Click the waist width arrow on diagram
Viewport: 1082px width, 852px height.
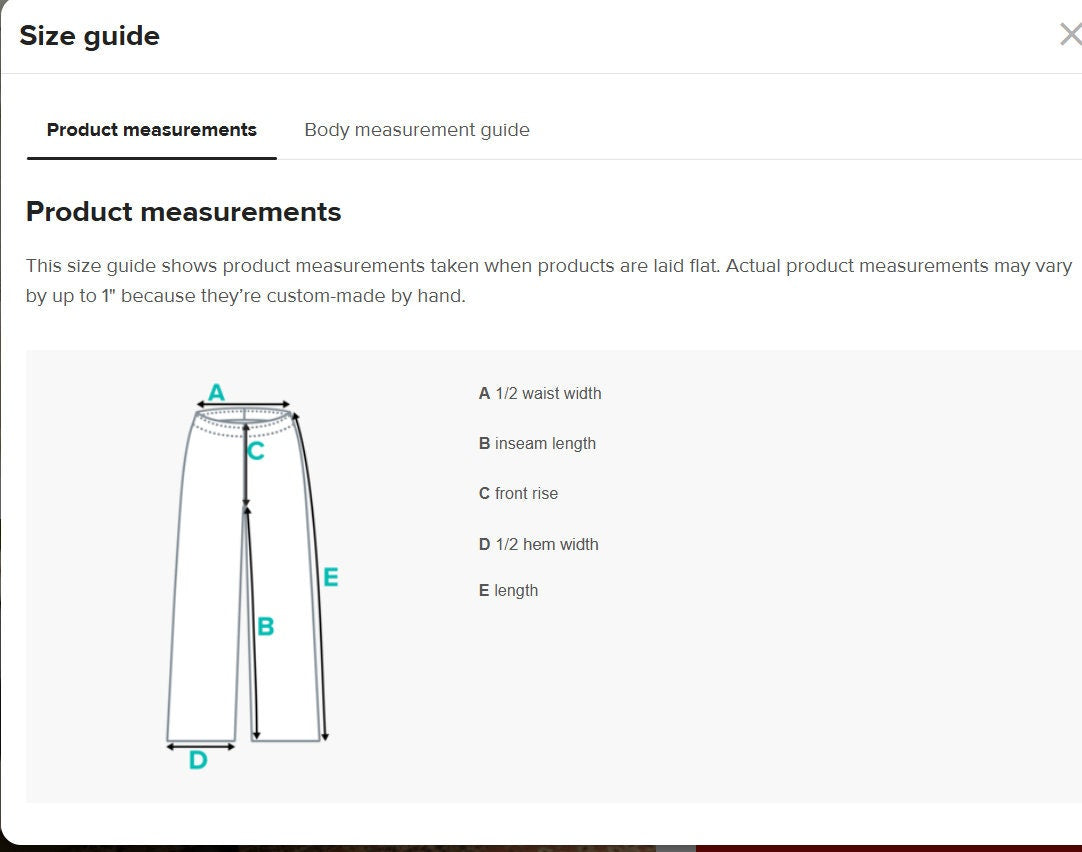tap(243, 406)
